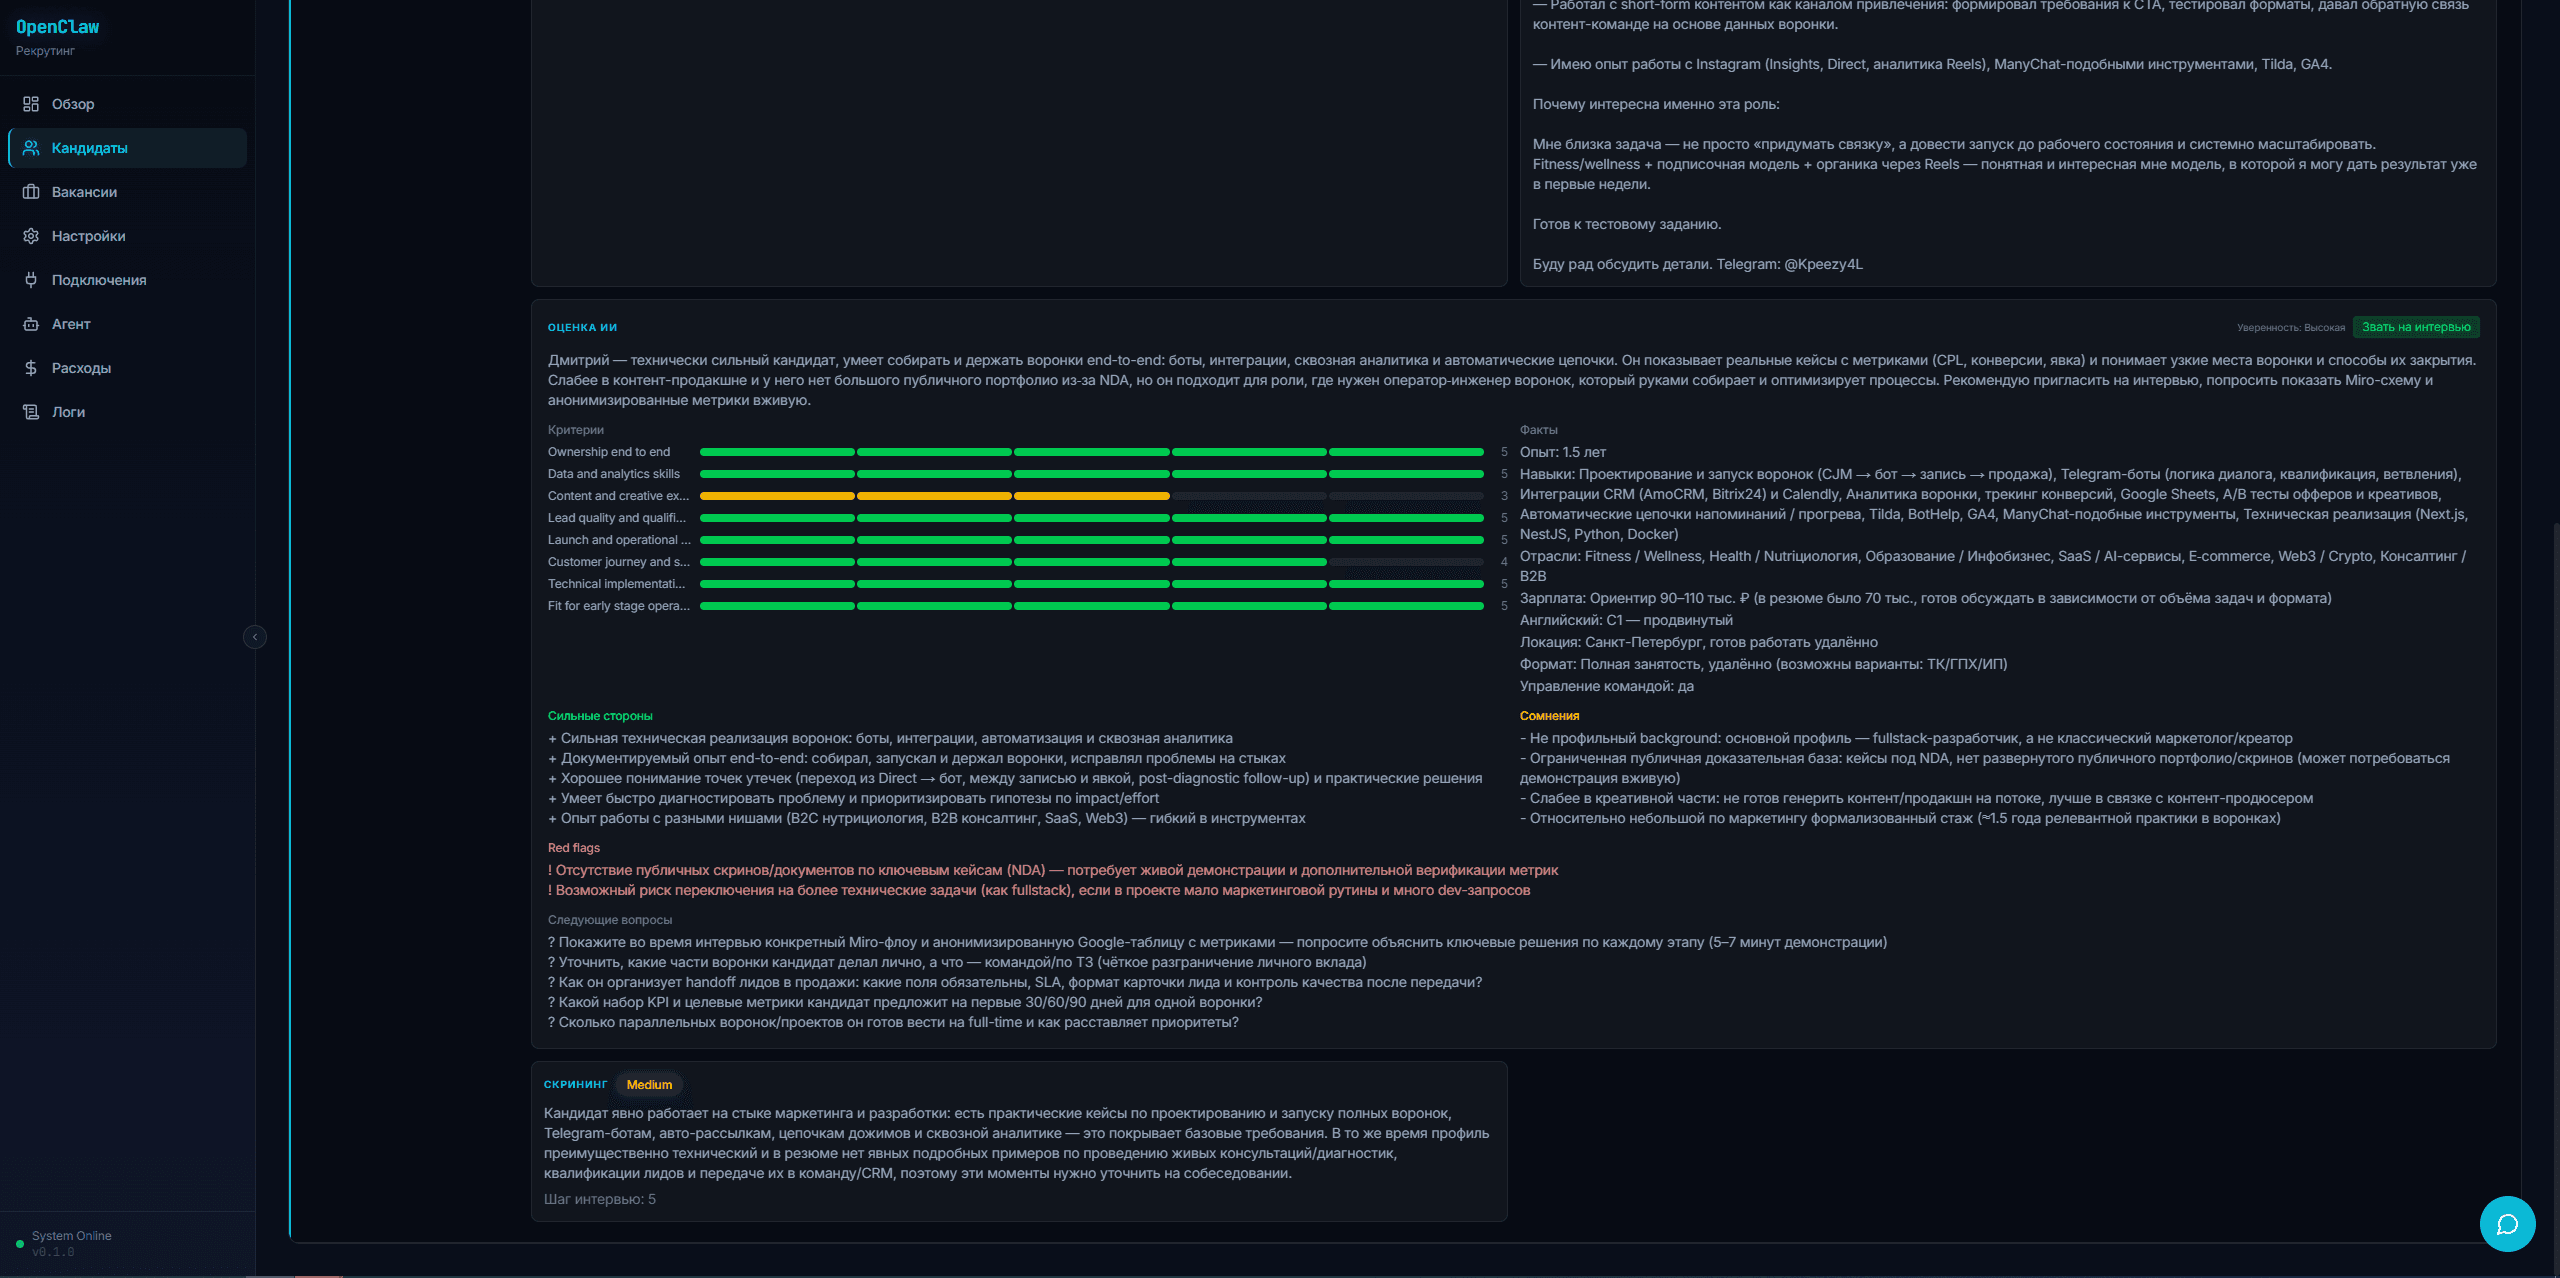Click the Medium badge in the Скрининг section
The height and width of the screenshot is (1278, 2560).
point(649,1085)
